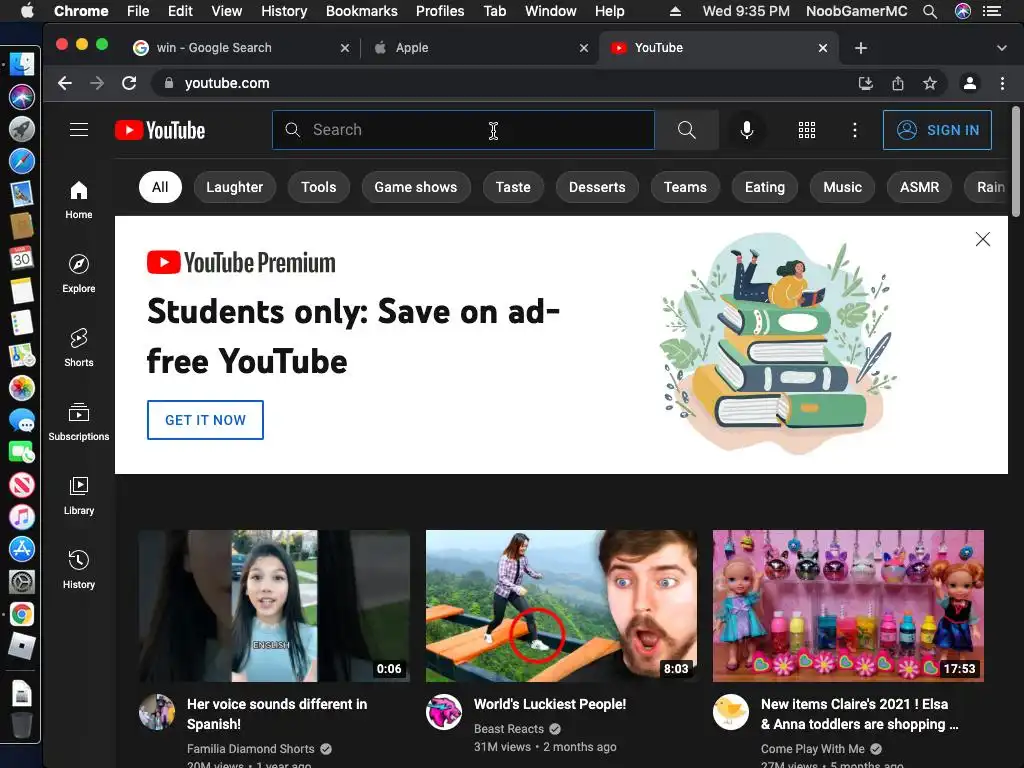This screenshot has height=768, width=1024.
Task: Open Spotlight search in menu bar
Action: [930, 11]
